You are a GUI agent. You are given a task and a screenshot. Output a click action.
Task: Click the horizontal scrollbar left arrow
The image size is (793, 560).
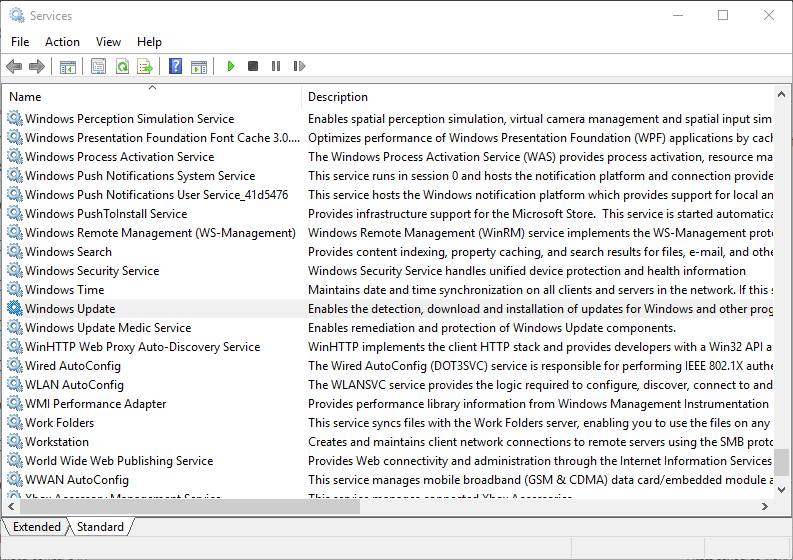point(11,506)
